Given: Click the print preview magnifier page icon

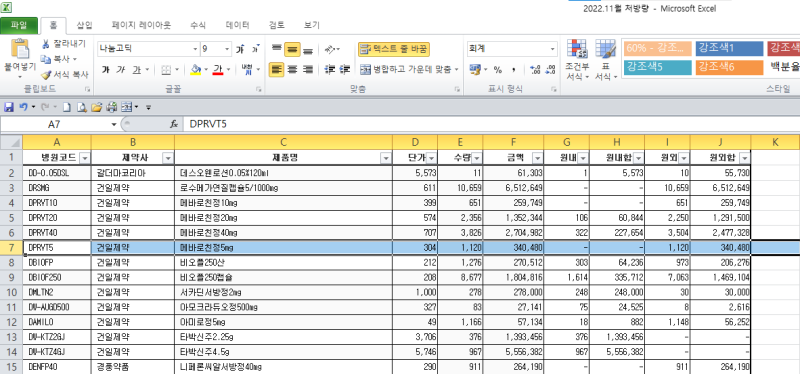Looking at the screenshot, I should pos(81,107).
